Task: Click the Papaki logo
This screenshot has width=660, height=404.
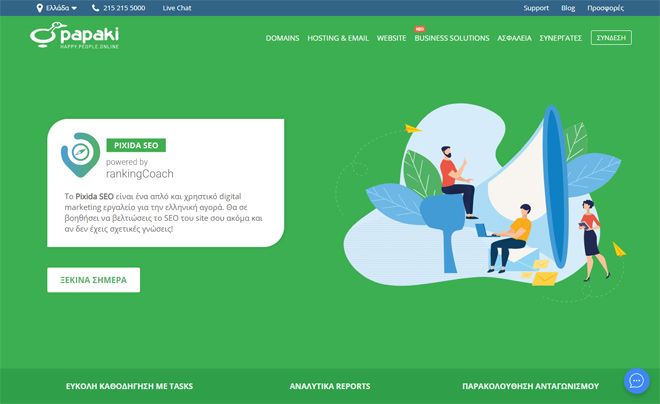Action: coord(75,35)
